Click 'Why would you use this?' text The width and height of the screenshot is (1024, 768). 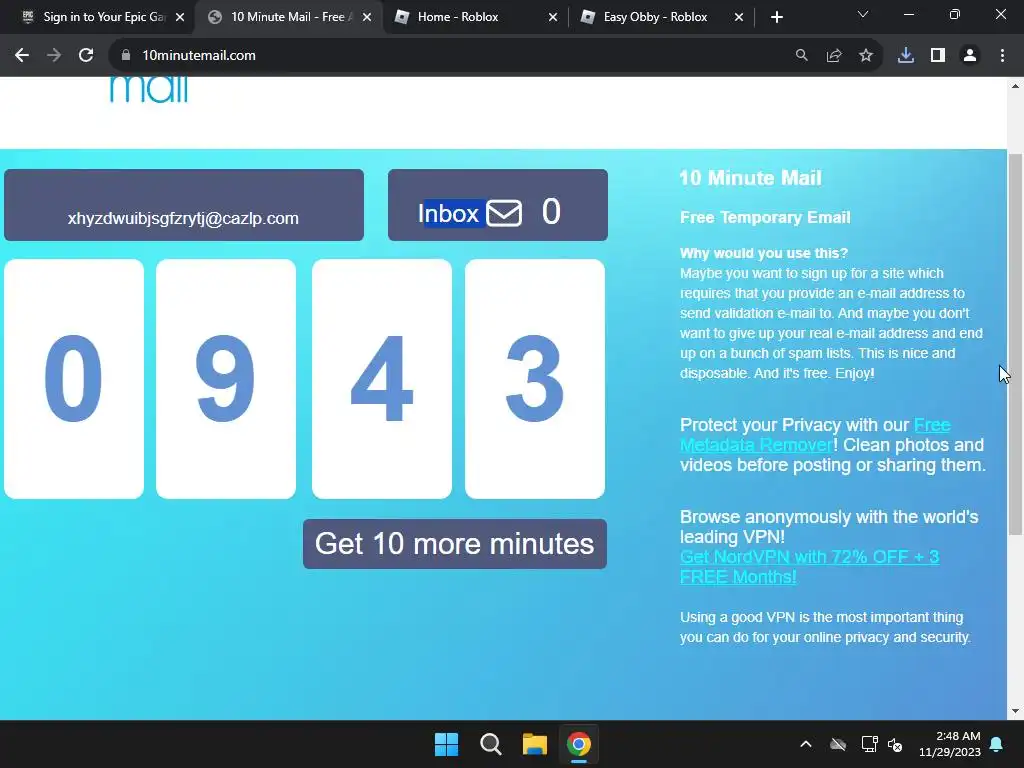coord(763,253)
